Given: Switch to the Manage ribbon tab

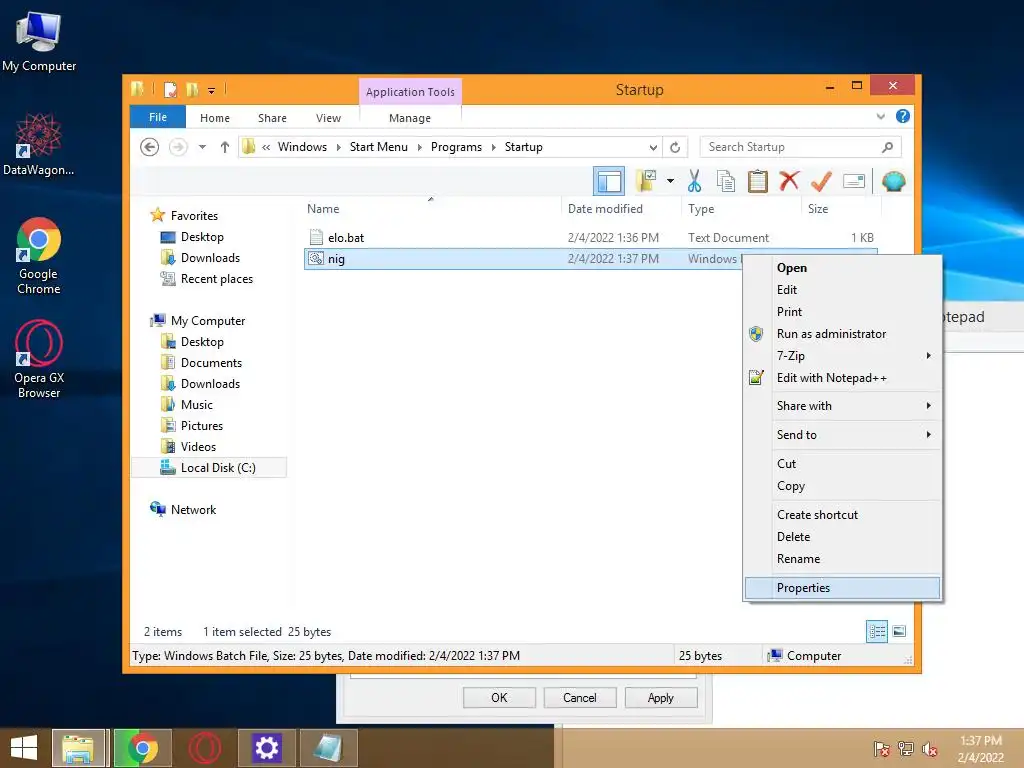Looking at the screenshot, I should [410, 118].
